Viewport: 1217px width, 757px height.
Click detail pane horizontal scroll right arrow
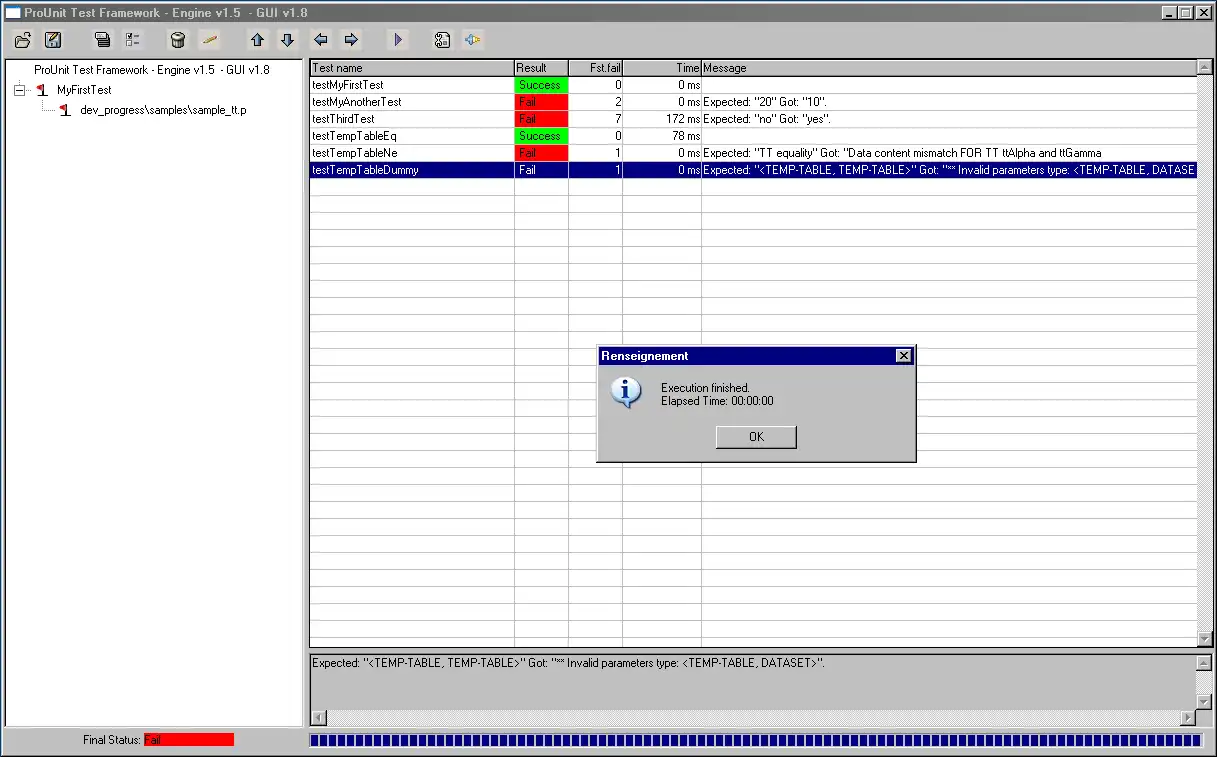point(1188,718)
